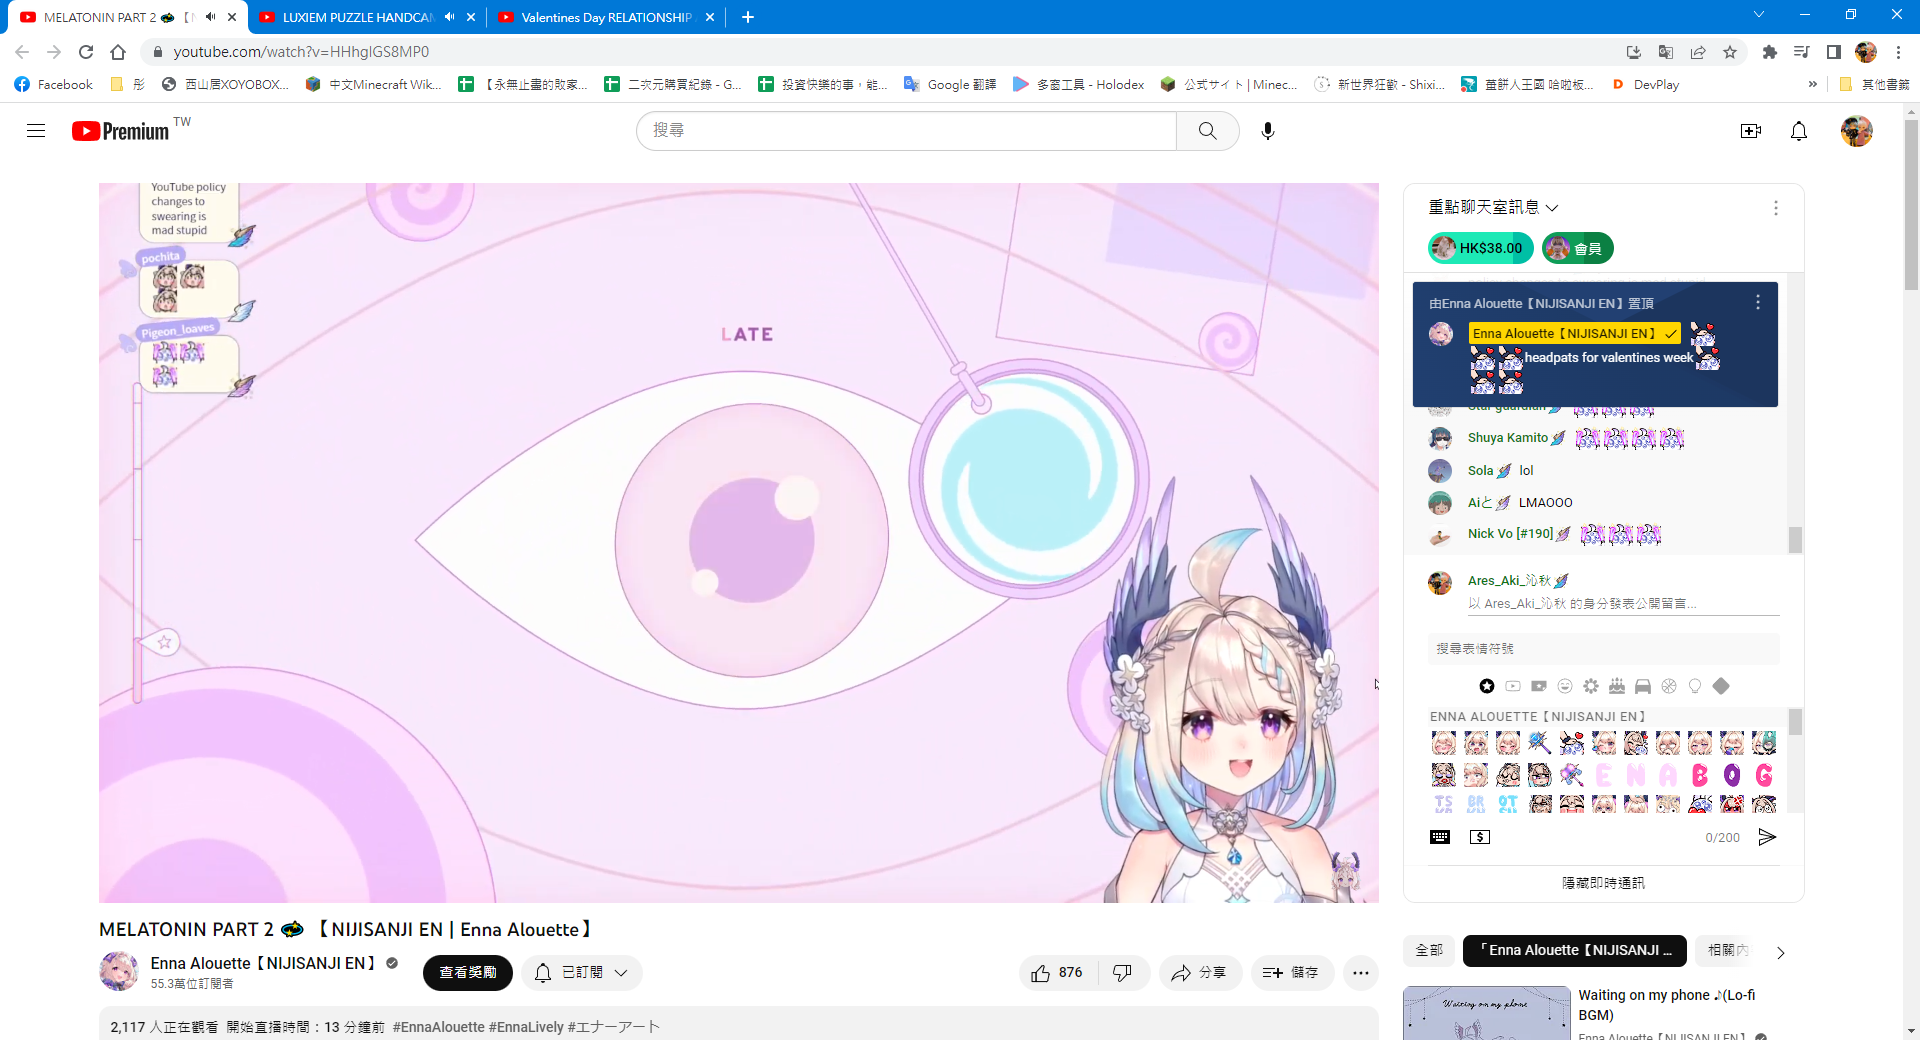
Task: Go to browser home page
Action: [x=118, y=52]
